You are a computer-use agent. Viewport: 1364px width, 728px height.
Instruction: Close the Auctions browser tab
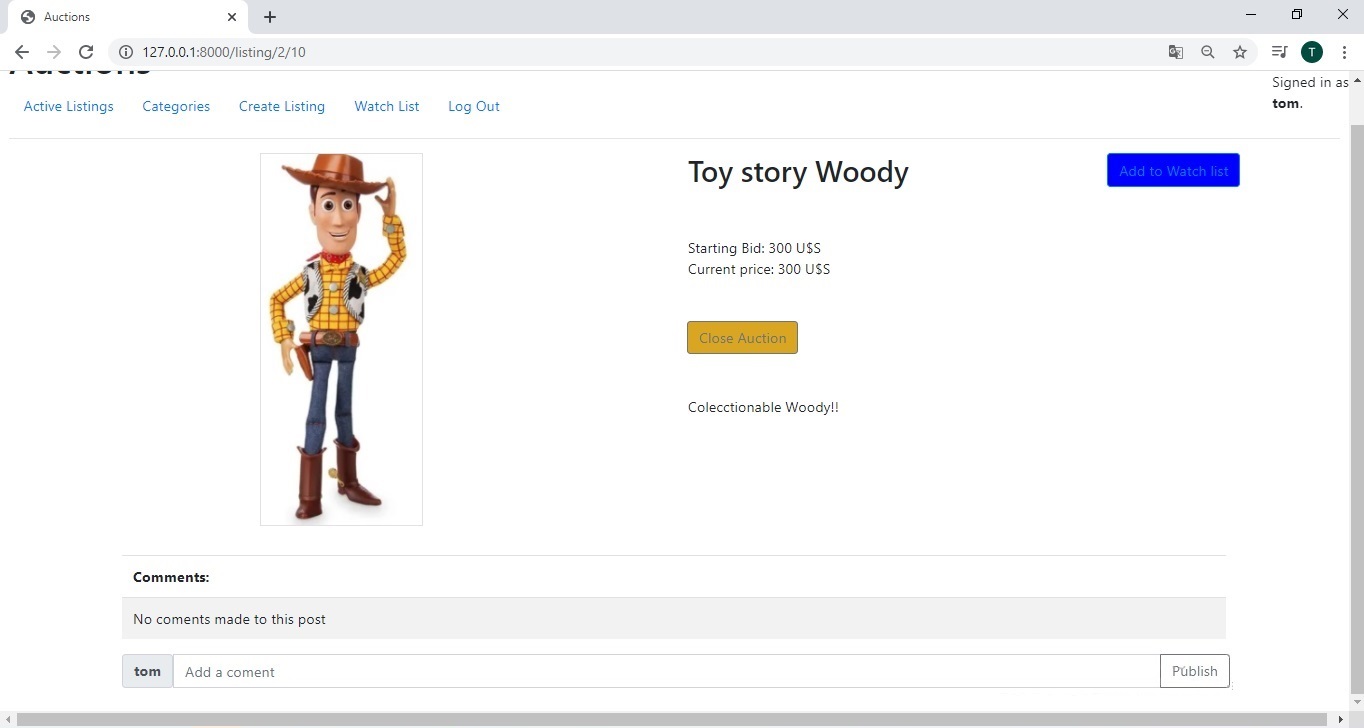(232, 17)
